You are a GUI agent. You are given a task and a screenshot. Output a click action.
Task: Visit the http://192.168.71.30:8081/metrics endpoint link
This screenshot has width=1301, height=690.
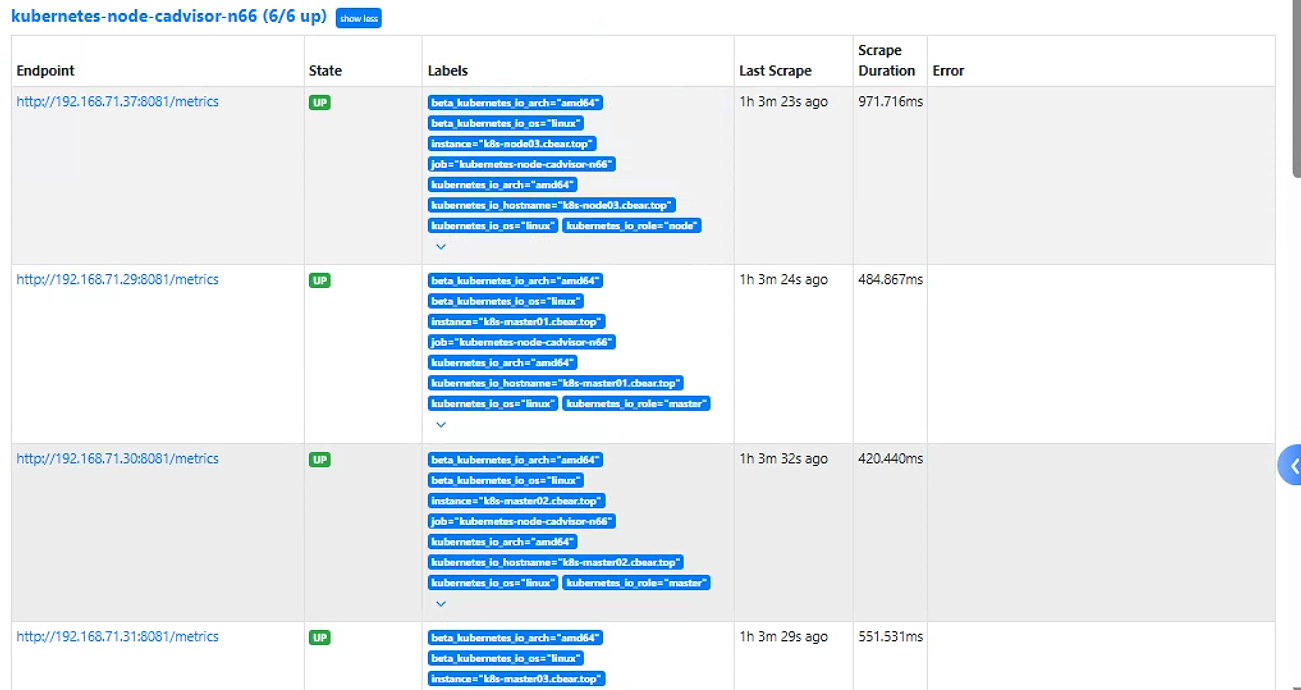(x=118, y=459)
